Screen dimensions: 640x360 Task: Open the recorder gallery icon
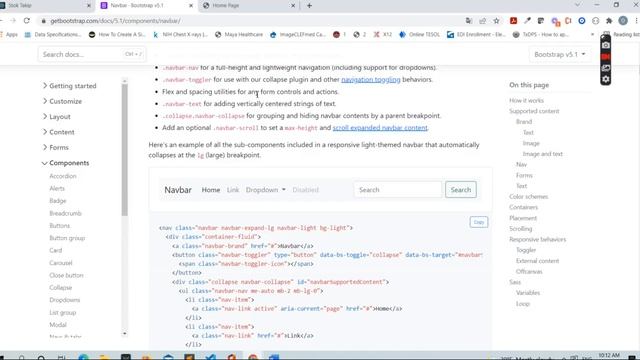pyautogui.click(x=606, y=68)
